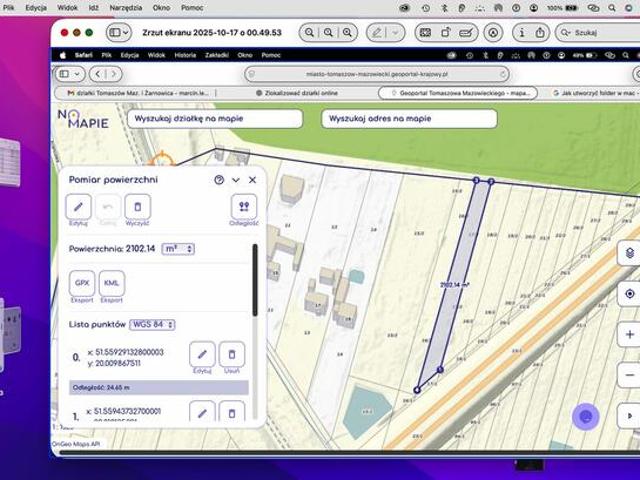
Task: Open the WGS 84 coordinate system dropdown
Action: pyautogui.click(x=152, y=325)
